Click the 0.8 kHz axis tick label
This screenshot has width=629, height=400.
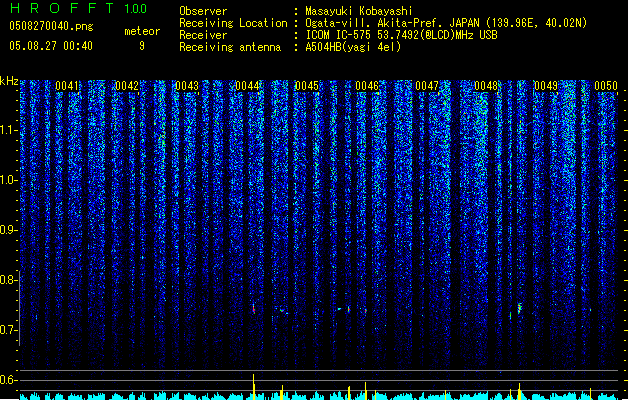pyautogui.click(x=8, y=280)
